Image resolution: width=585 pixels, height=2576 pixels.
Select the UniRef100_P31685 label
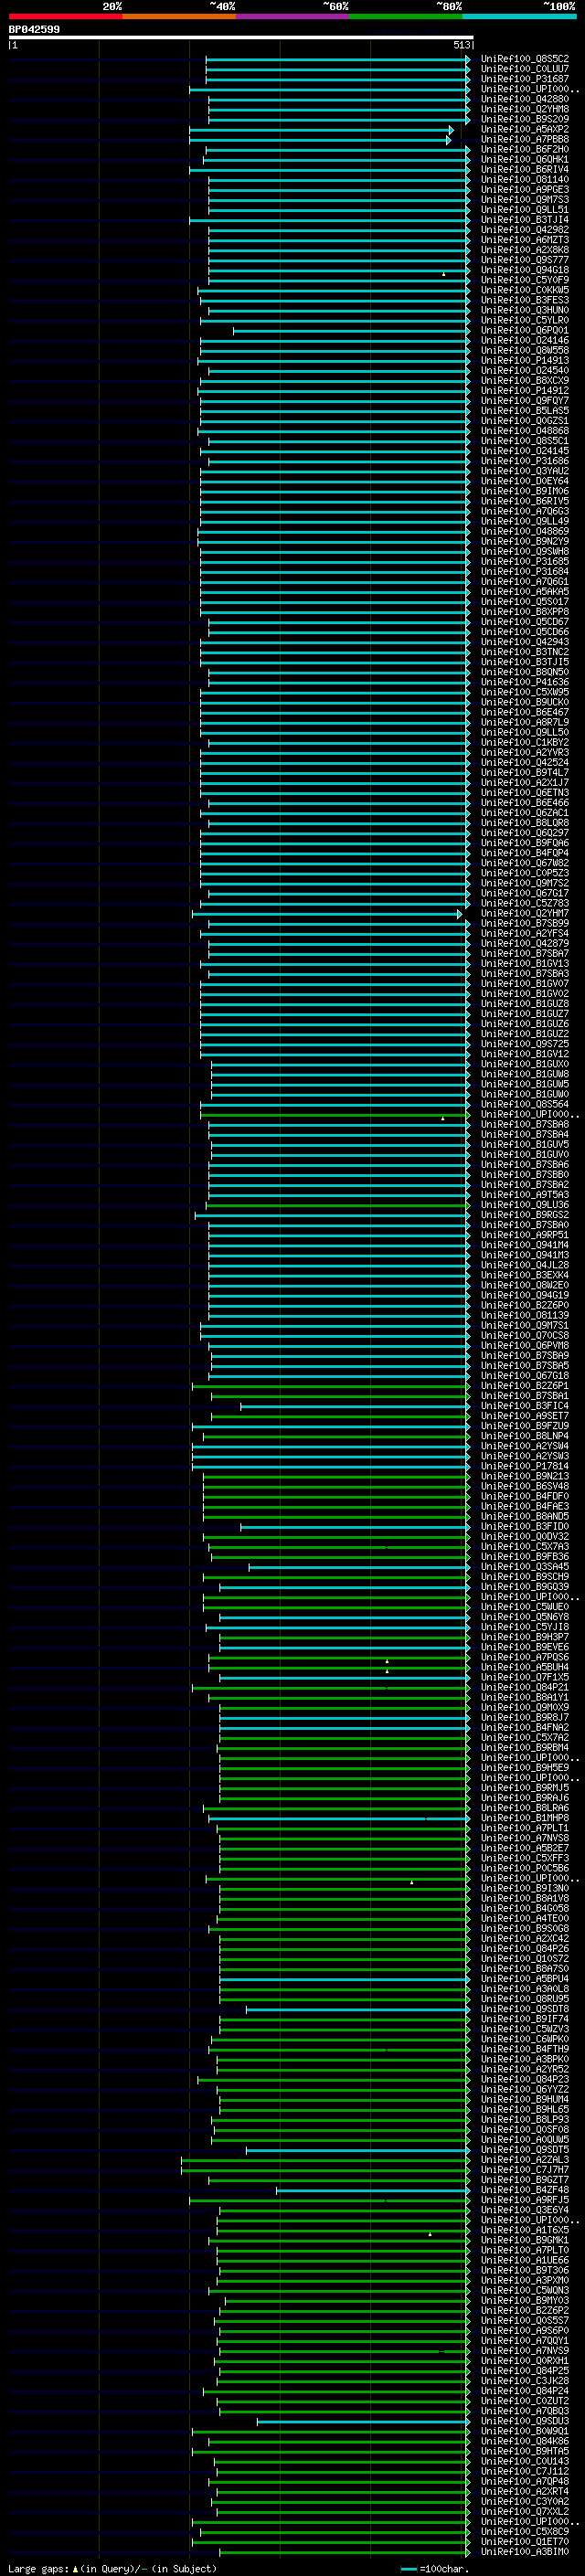524,561
